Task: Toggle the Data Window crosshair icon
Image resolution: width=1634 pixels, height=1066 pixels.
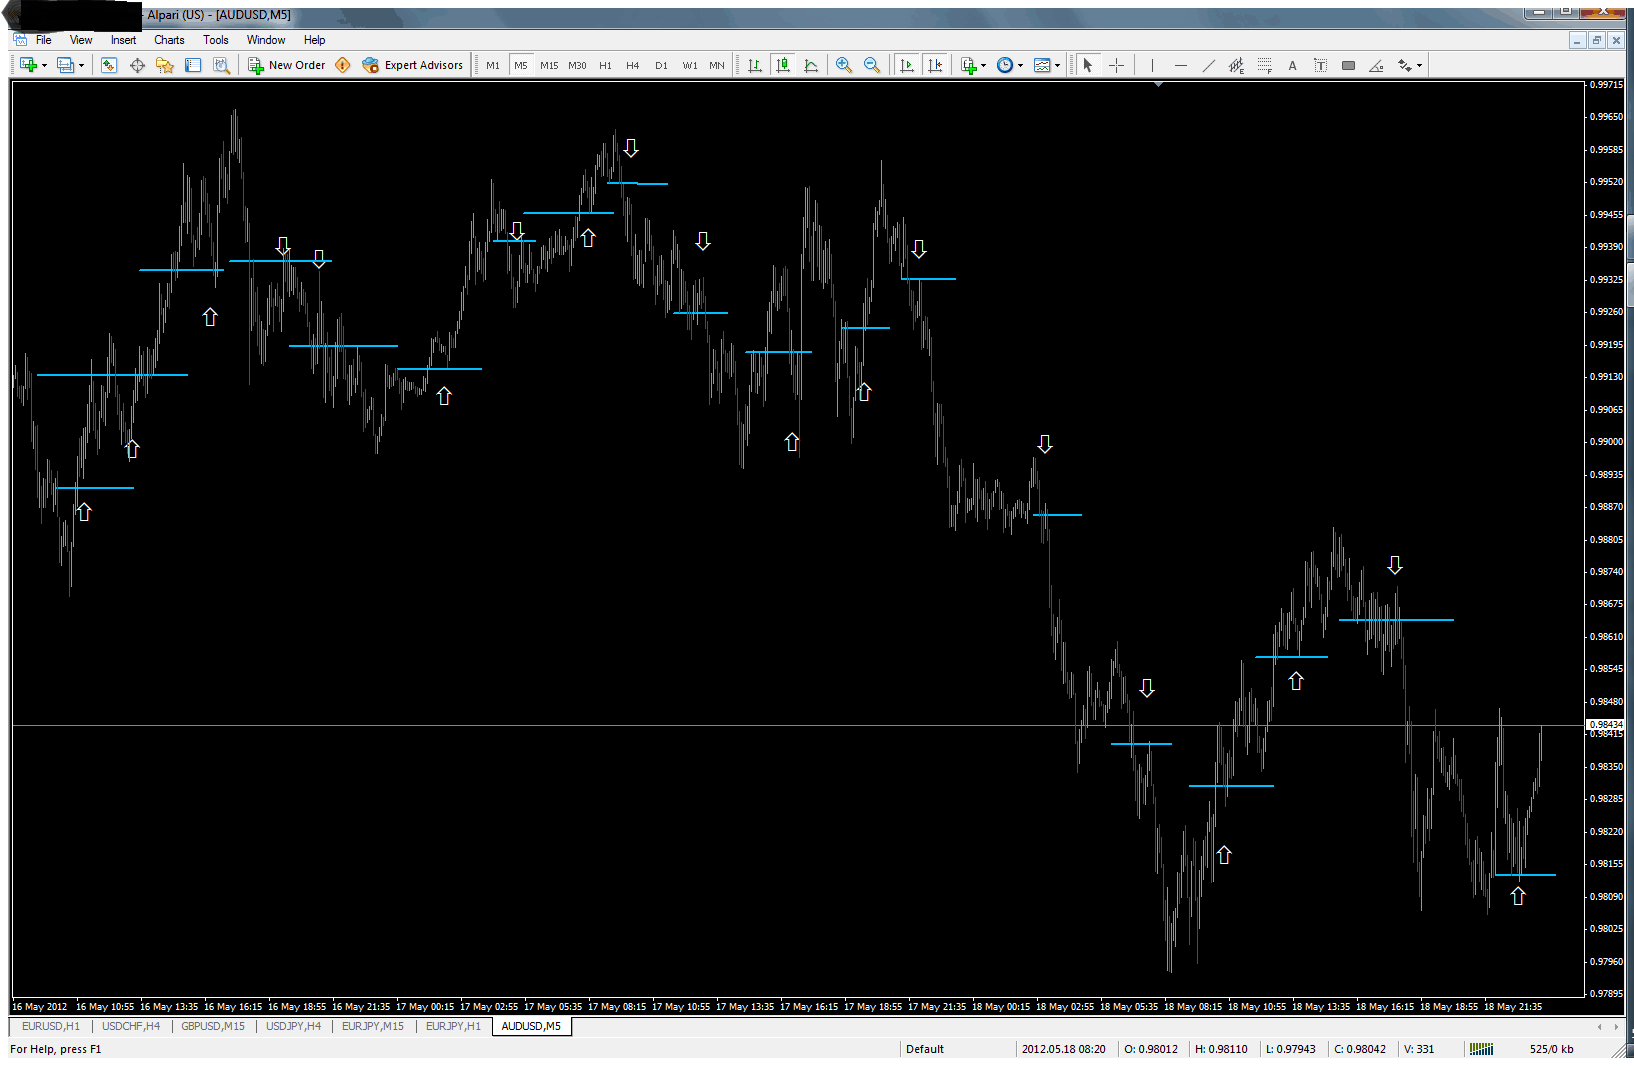Action: click(137, 65)
